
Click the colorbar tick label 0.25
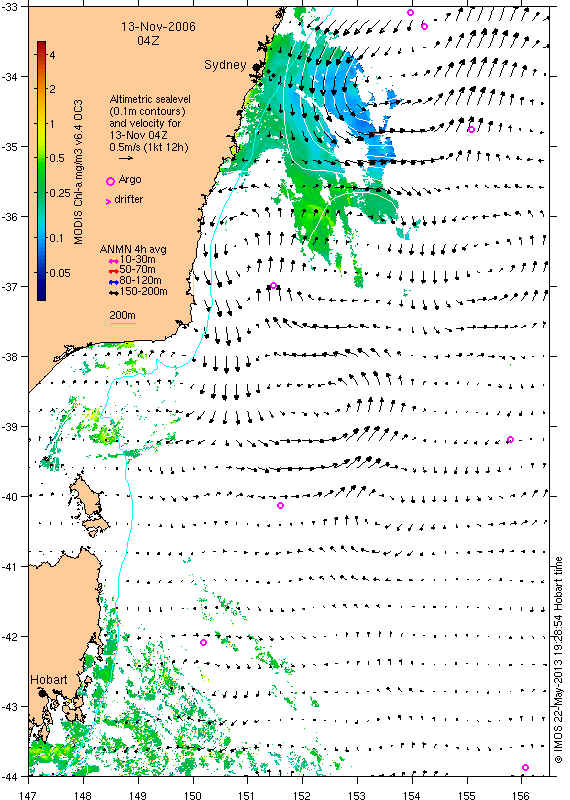(60, 193)
